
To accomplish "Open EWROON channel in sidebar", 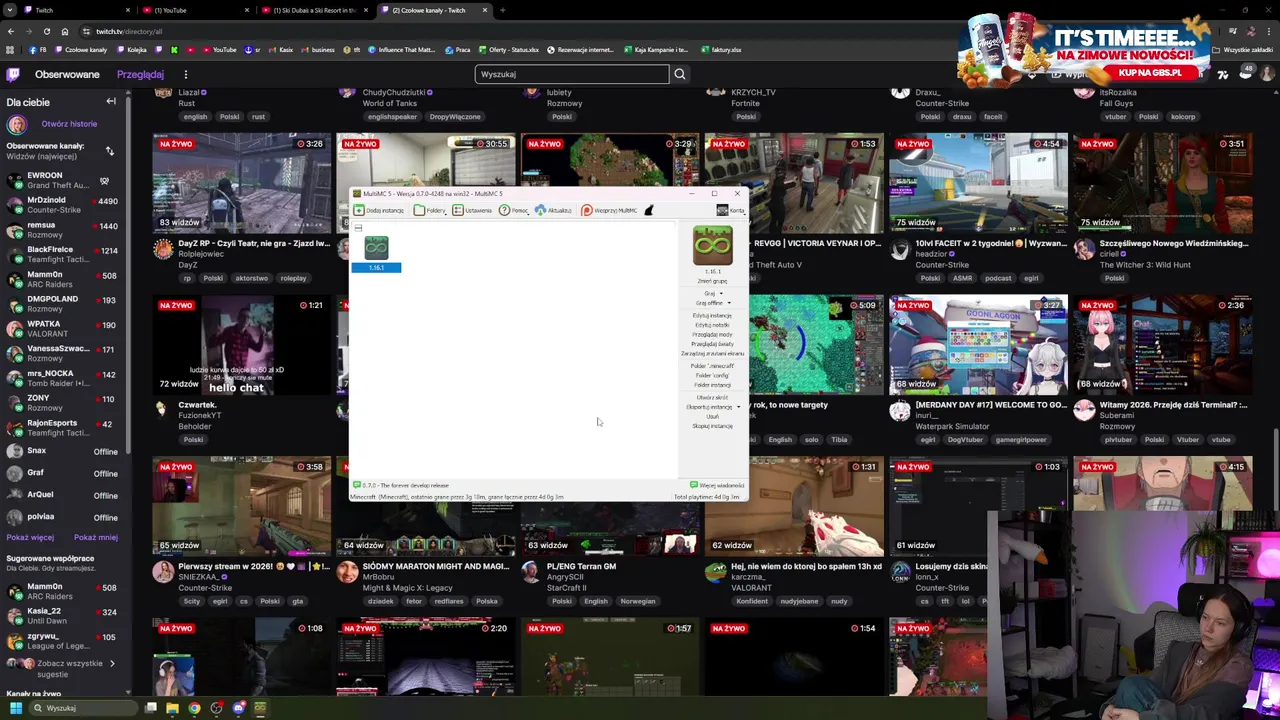I will [x=62, y=180].
